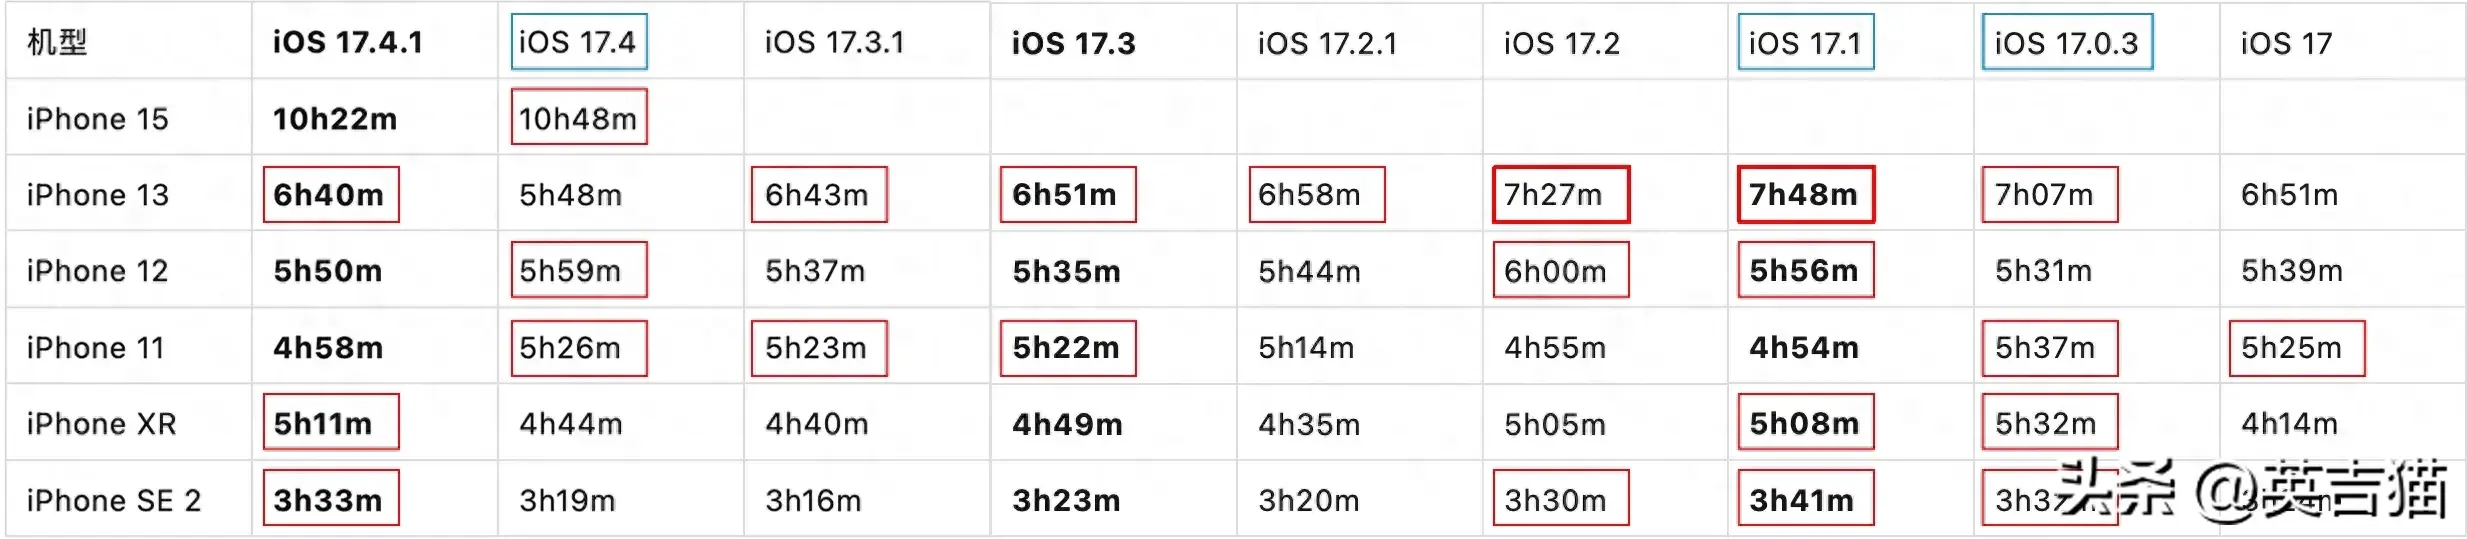
Task: Select the iPhone XR row label
Action: [x=101, y=424]
